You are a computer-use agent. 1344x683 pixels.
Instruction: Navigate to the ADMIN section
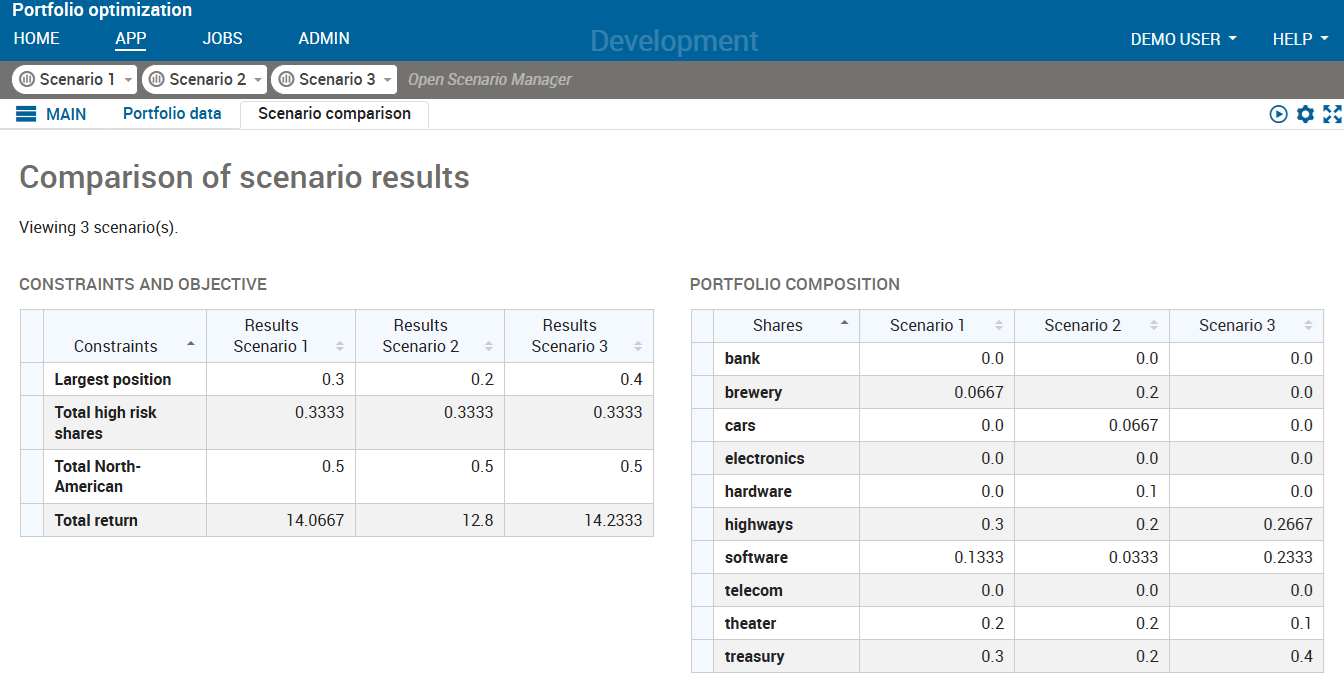pos(324,38)
